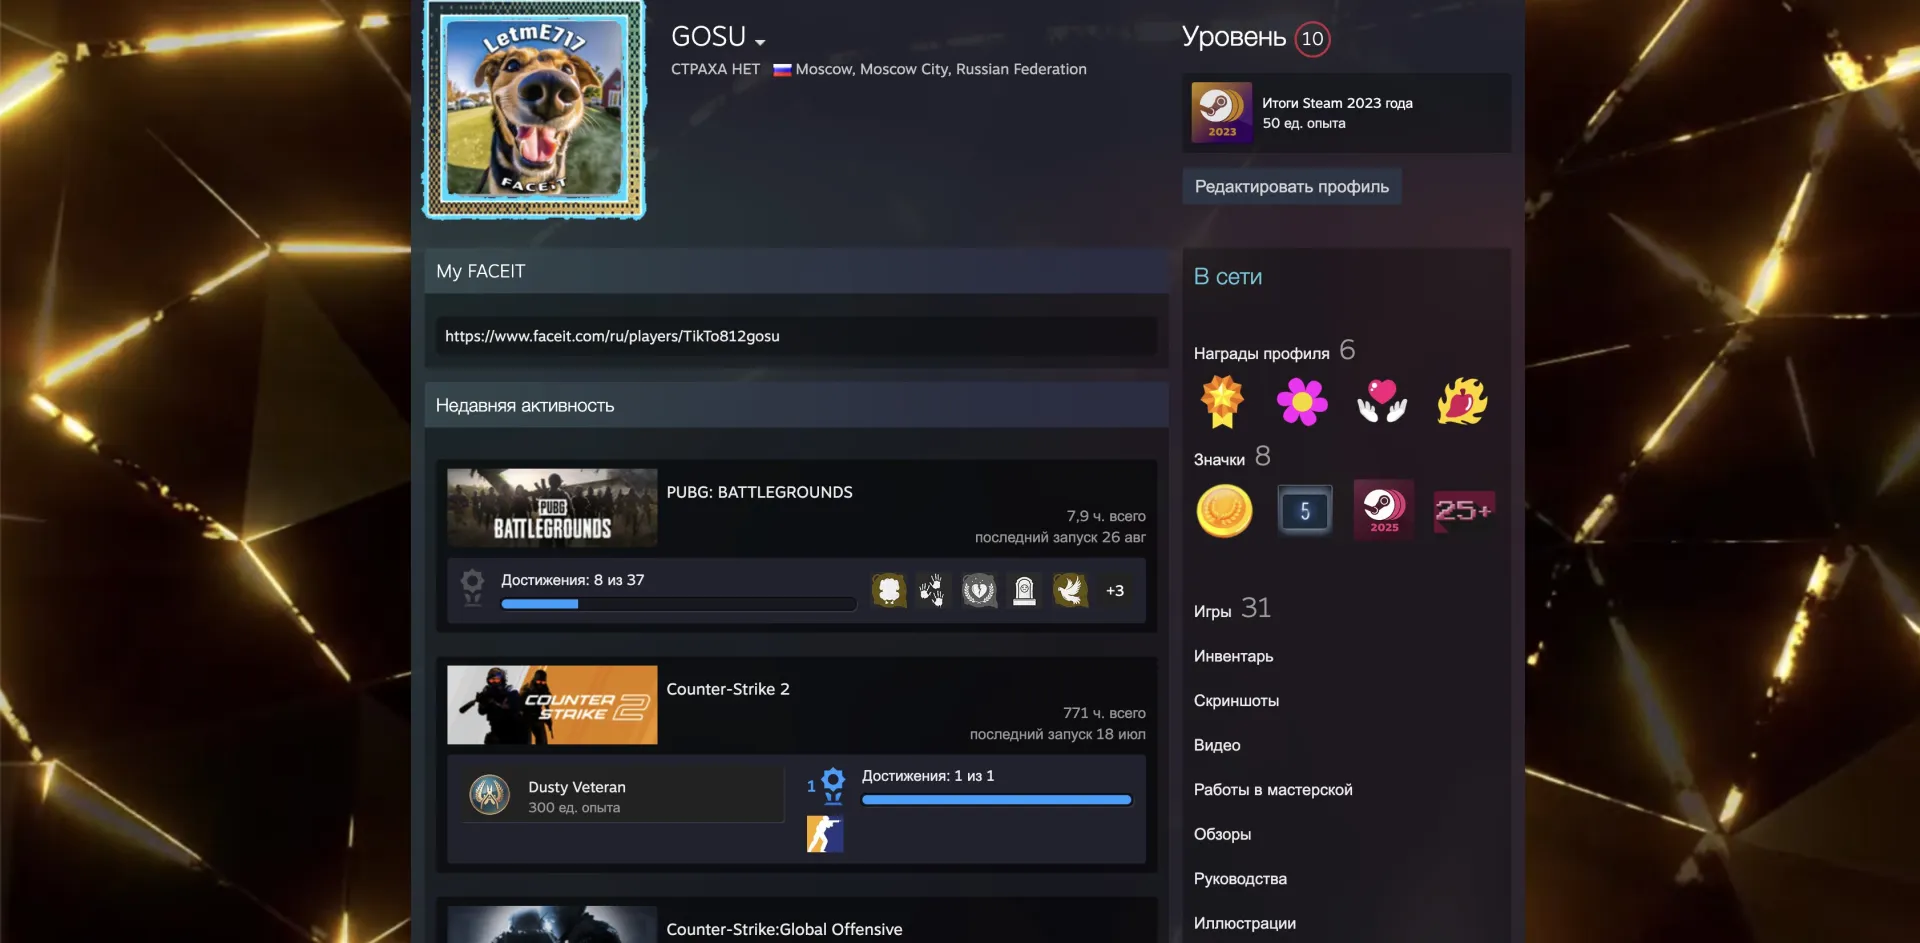Screen dimensions: 1920x943
Task: Open the Steam 2023 year review badge icon
Action: point(1221,113)
